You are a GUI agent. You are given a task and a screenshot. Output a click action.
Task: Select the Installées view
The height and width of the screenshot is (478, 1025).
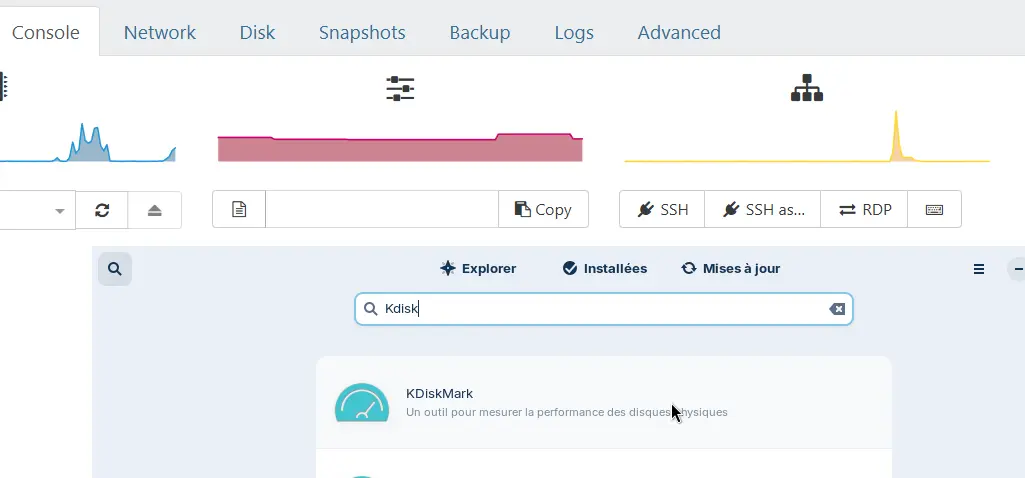604,269
